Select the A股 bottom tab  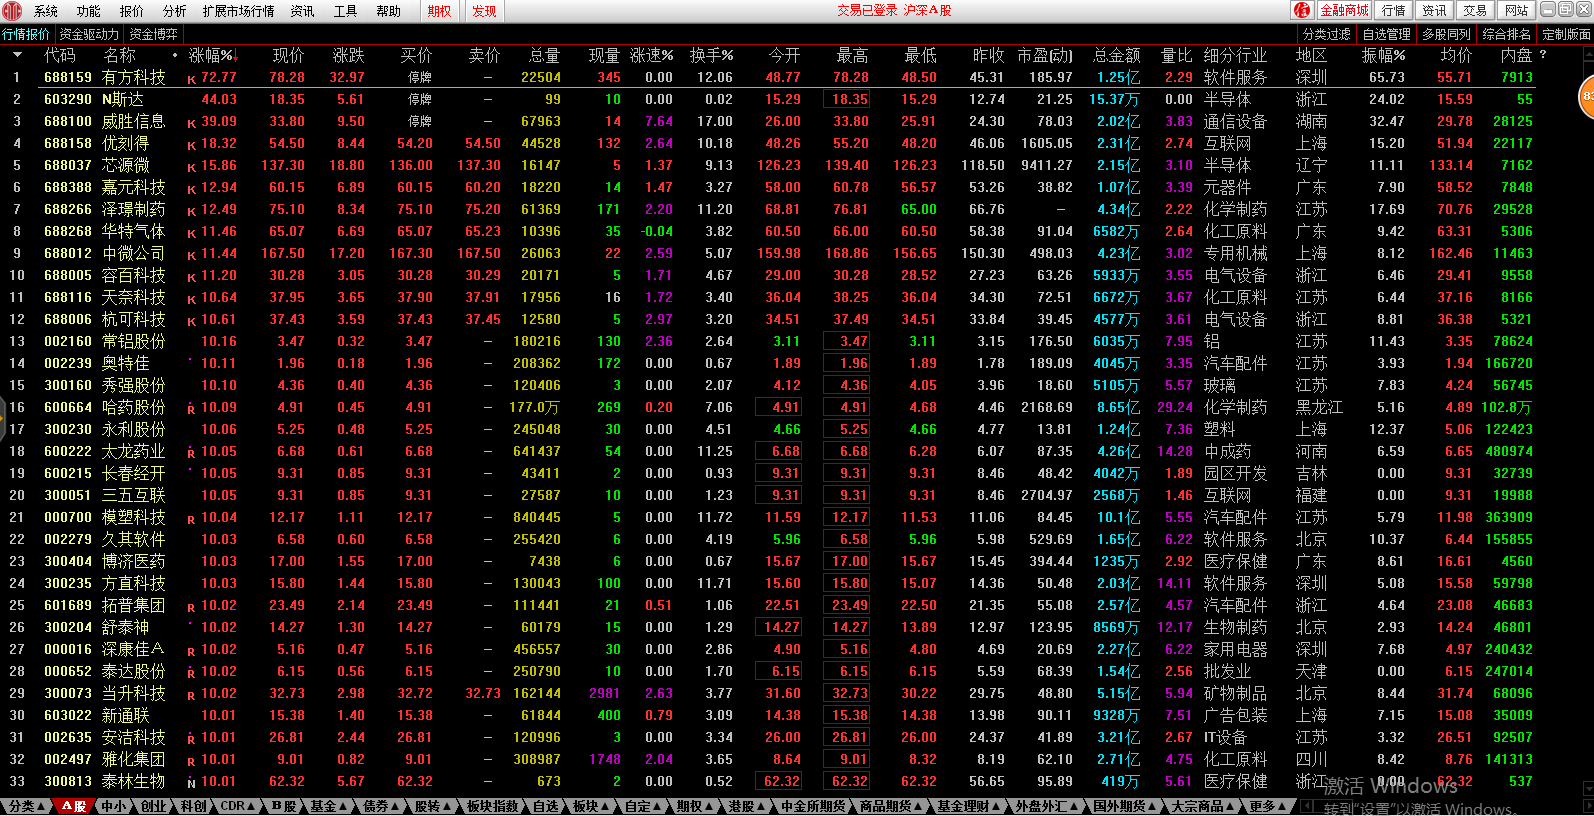pos(75,806)
